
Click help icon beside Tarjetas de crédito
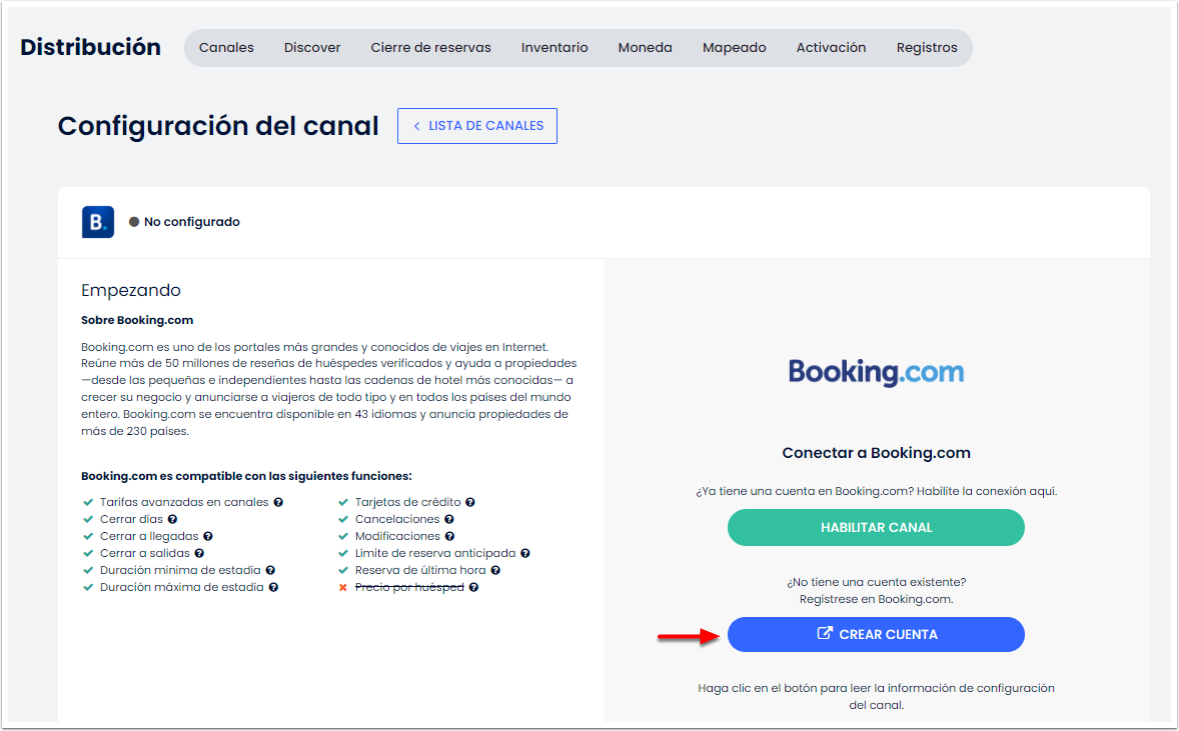(x=470, y=502)
